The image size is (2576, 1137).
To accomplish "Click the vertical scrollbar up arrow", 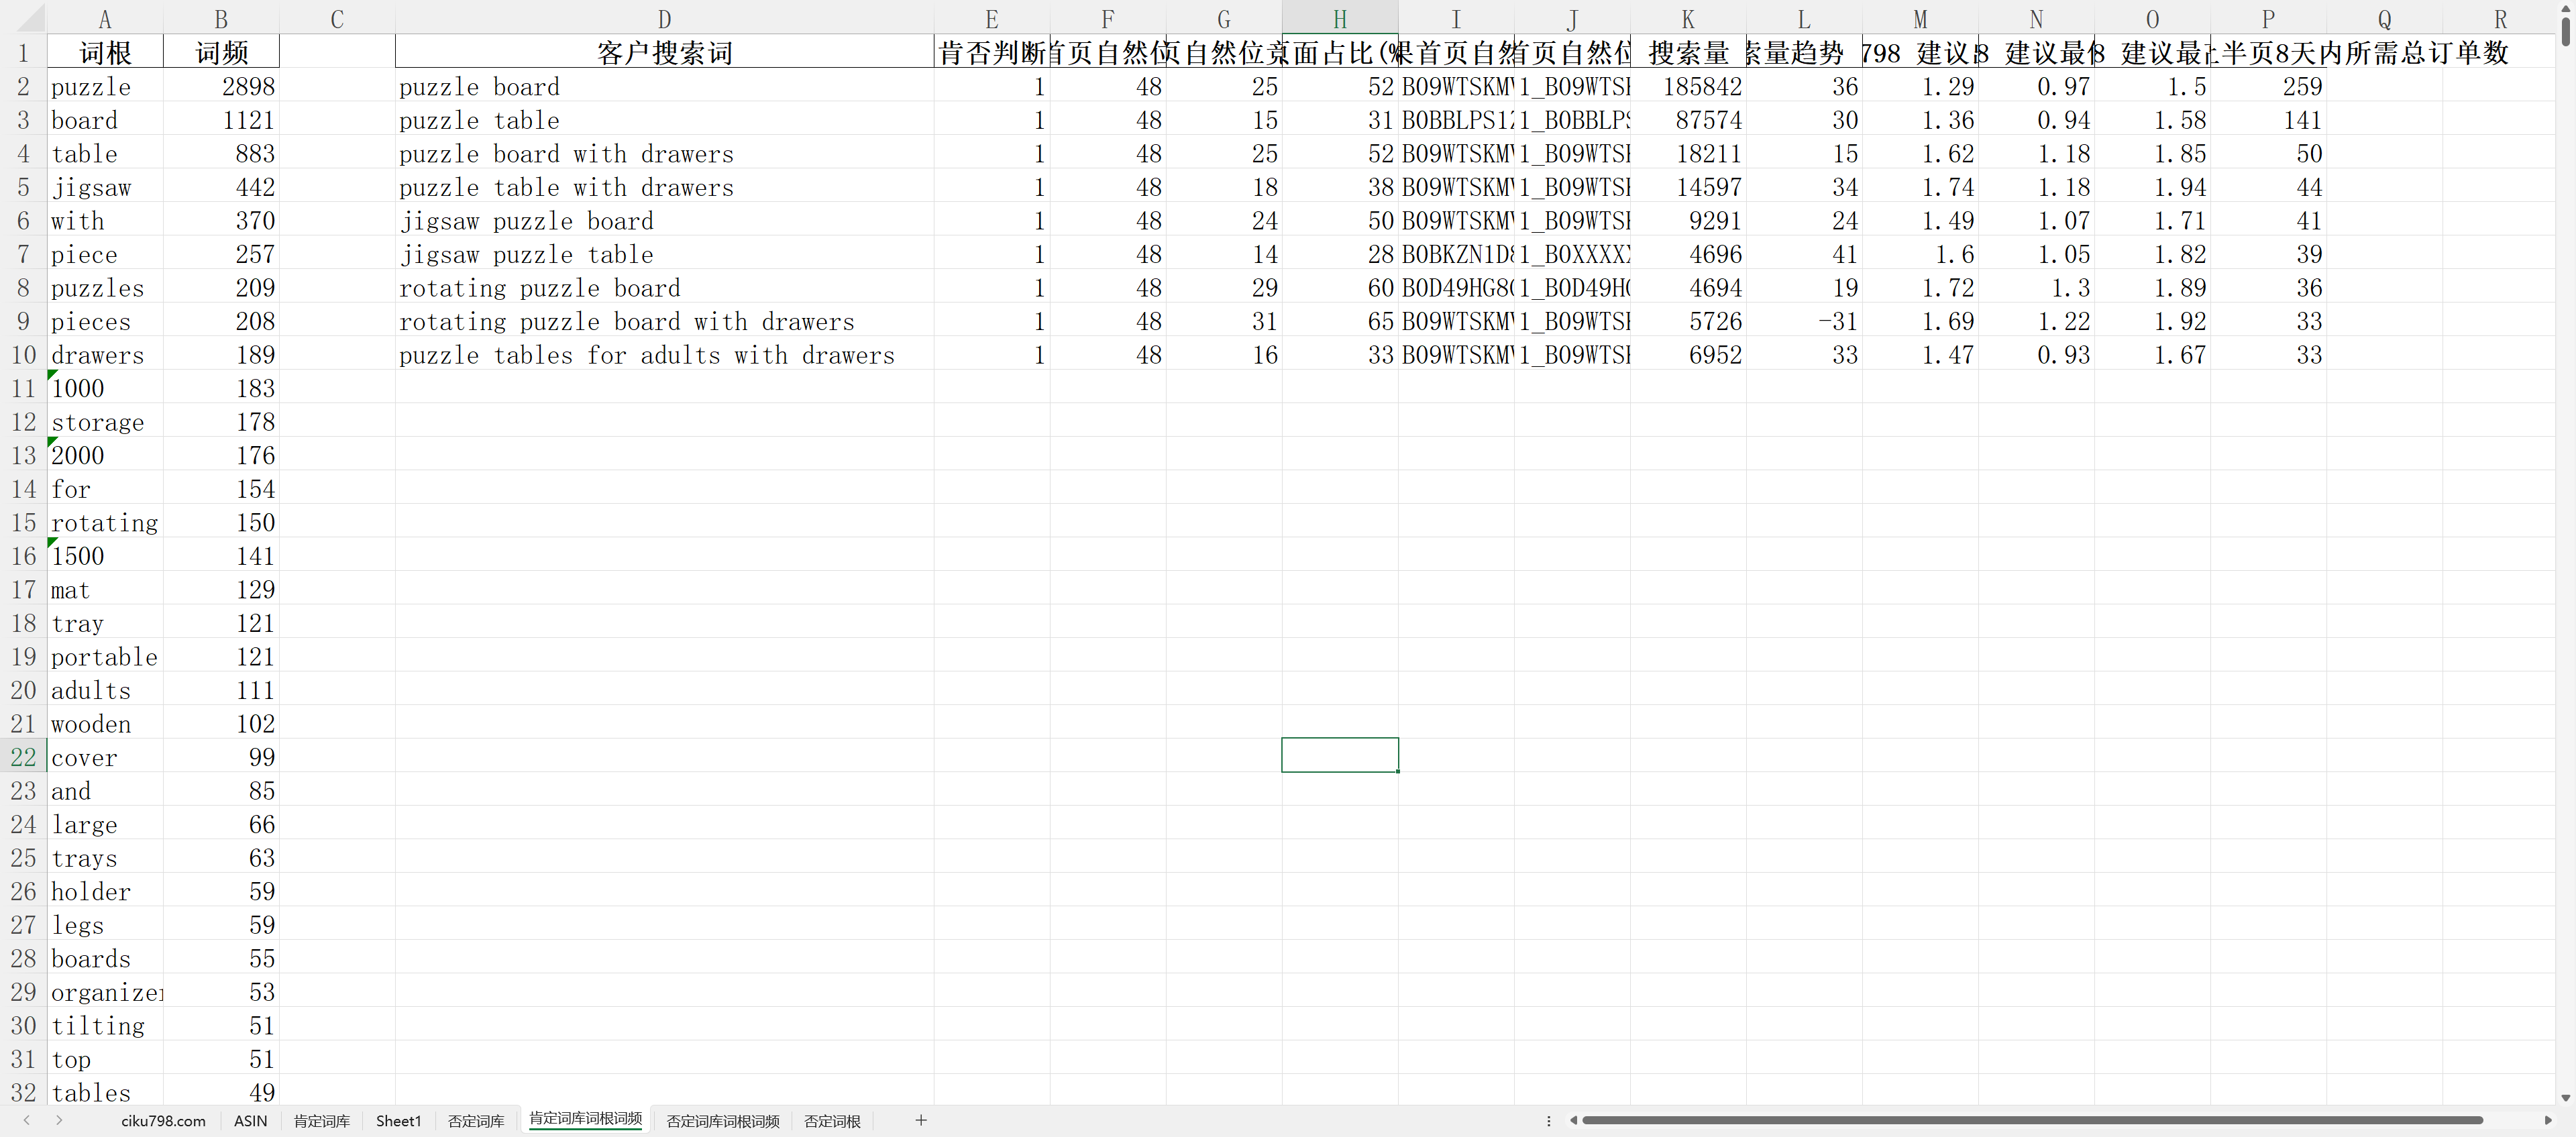I will tap(2566, 8).
